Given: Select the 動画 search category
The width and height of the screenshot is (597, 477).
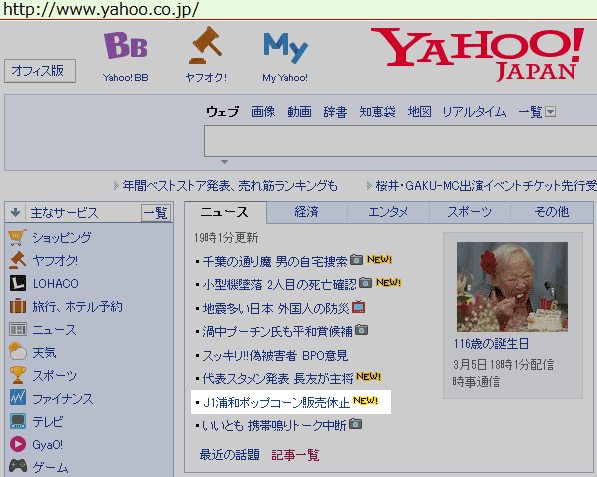Looking at the screenshot, I should point(299,112).
